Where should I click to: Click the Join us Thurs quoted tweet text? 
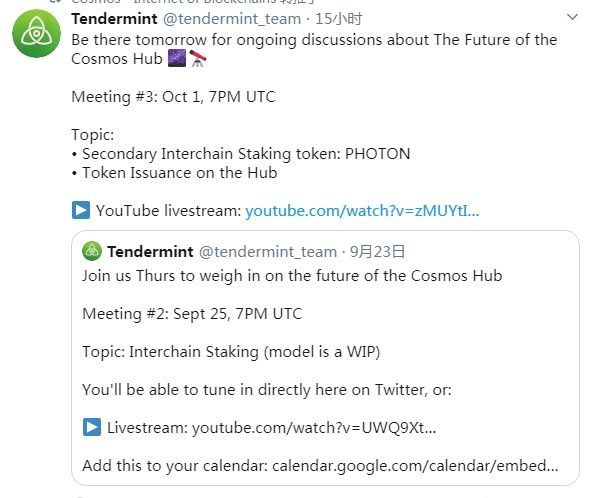(x=292, y=276)
